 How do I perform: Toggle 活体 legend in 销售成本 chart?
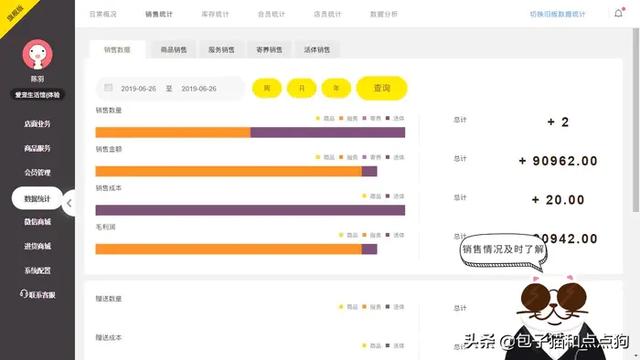click(395, 196)
